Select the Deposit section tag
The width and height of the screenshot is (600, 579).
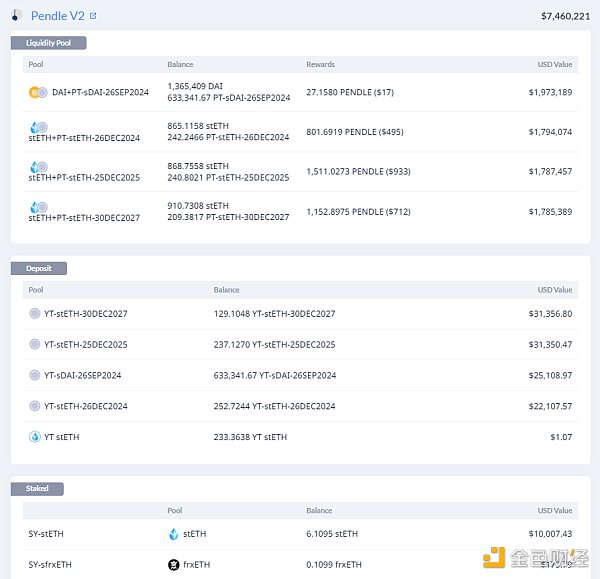(39, 268)
